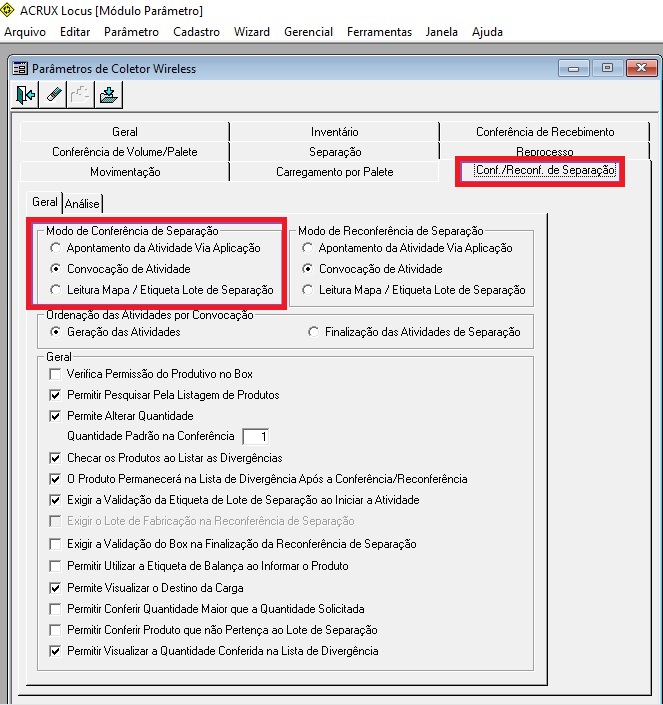
Task: Minimize the Parâmetros de Coletor Wireless window
Action: coord(573,68)
